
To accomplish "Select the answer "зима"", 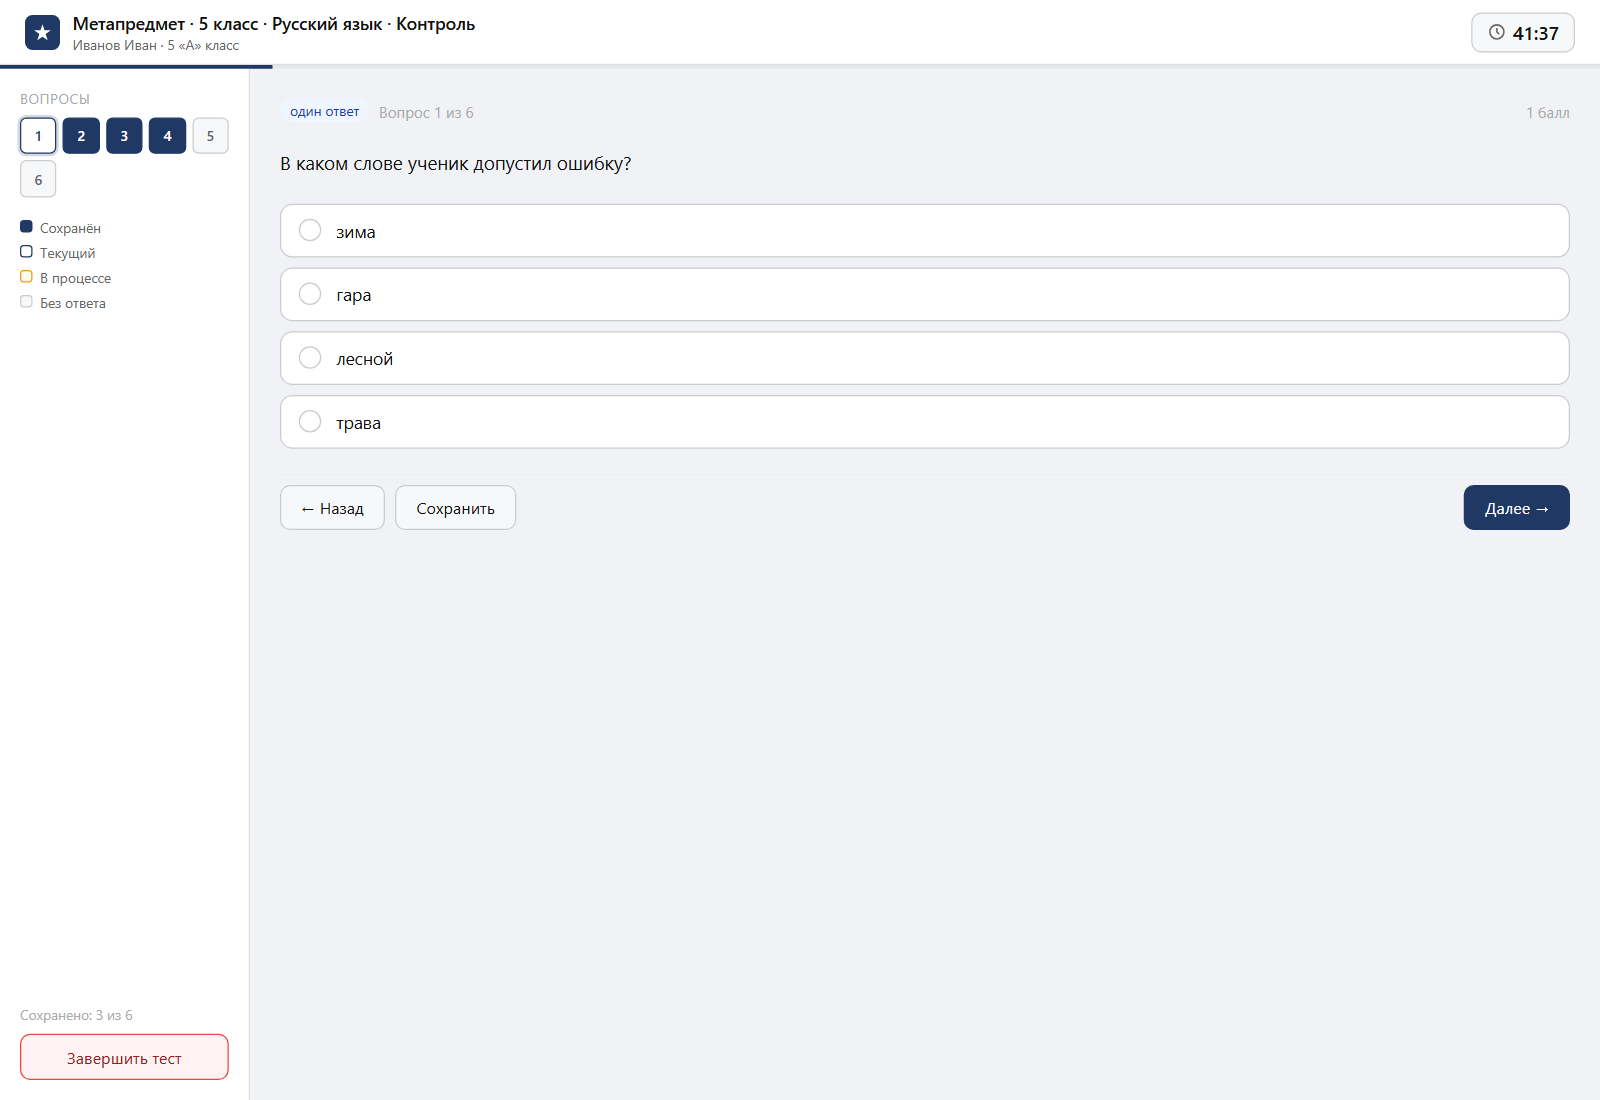I will pyautogui.click(x=924, y=231).
